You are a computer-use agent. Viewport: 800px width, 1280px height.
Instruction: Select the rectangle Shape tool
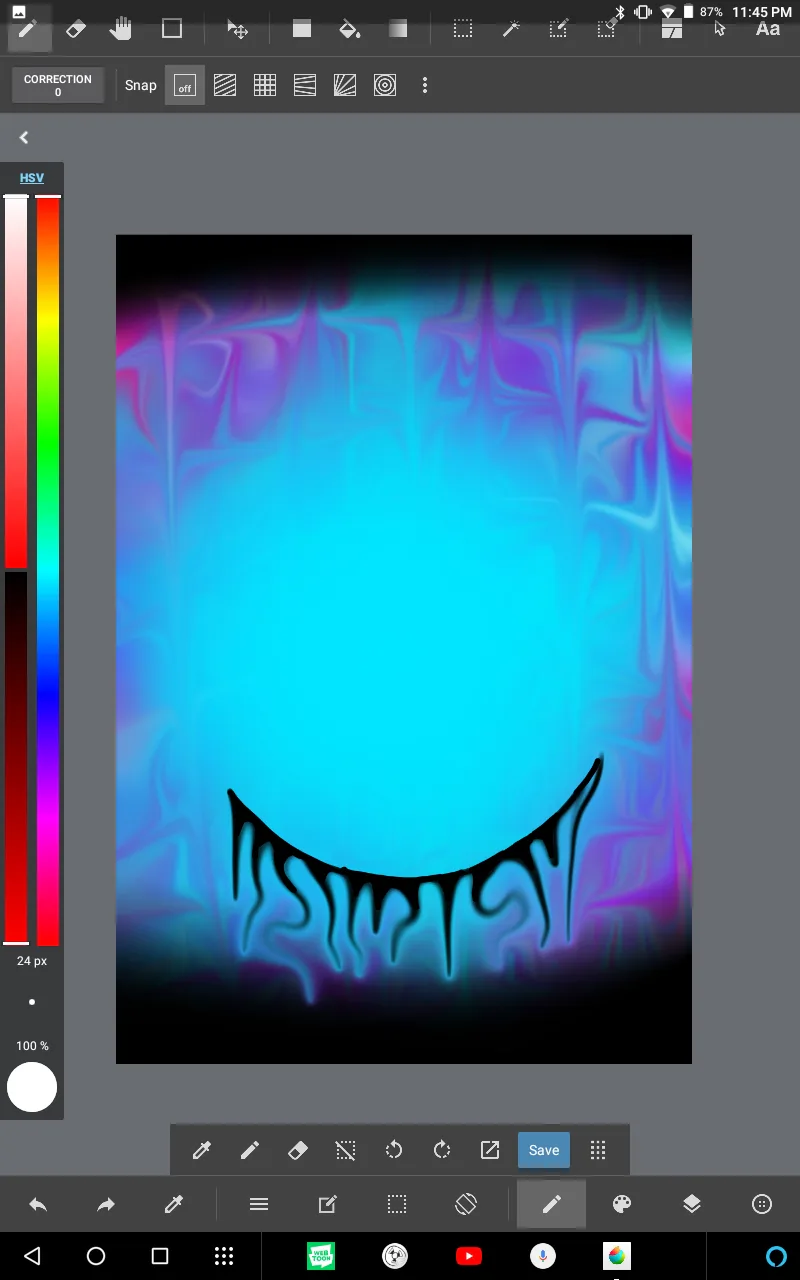point(172,29)
